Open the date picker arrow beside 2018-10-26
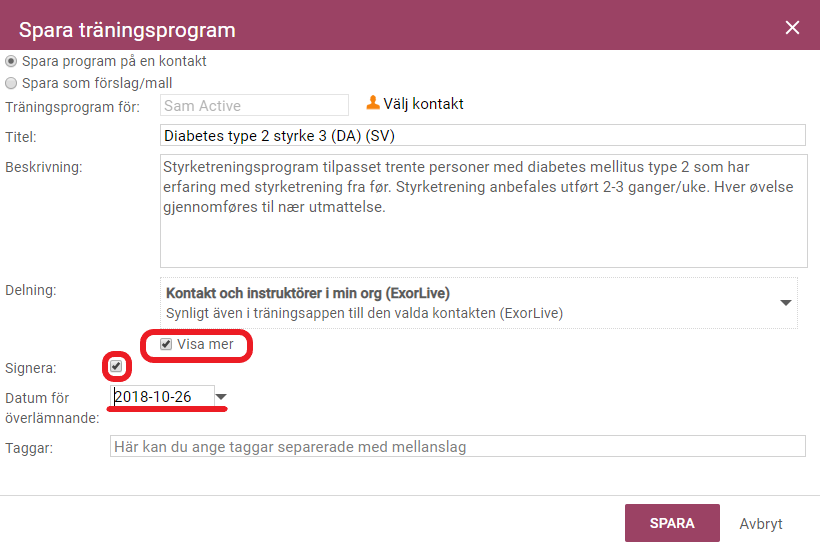The width and height of the screenshot is (820, 552). [221, 397]
